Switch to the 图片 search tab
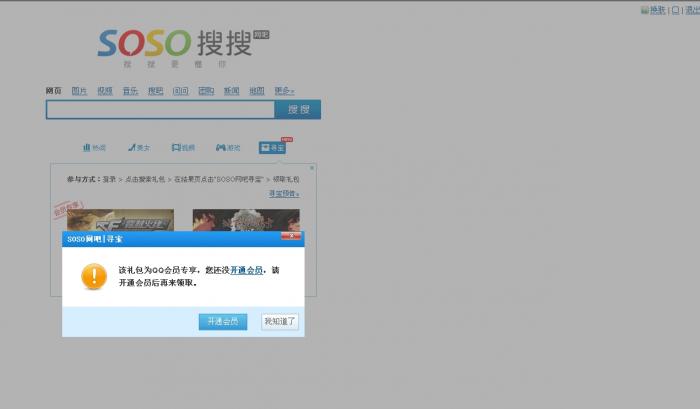The height and width of the screenshot is (409, 700). 79,91
